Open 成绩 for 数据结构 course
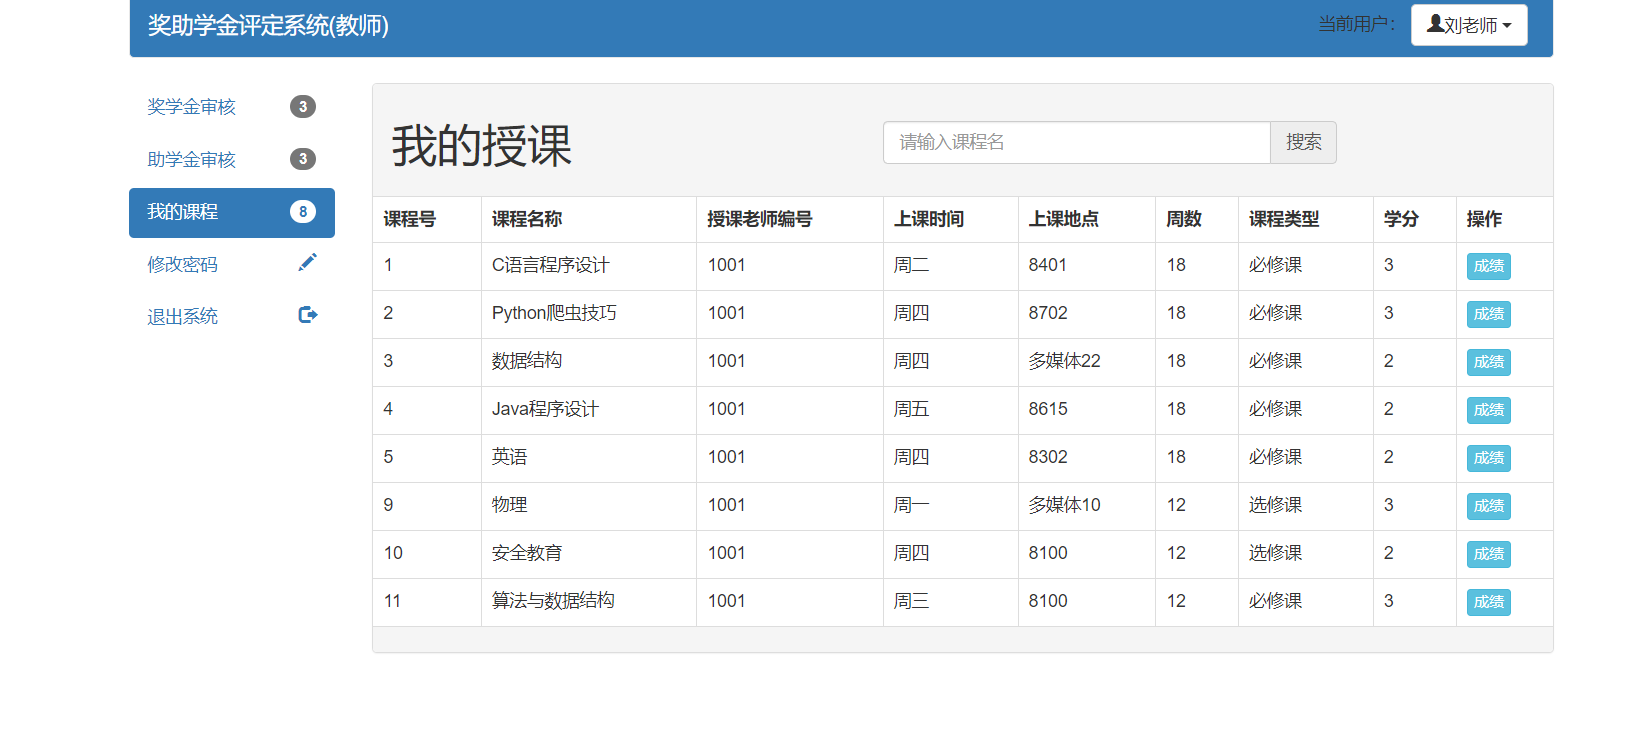The height and width of the screenshot is (747, 1646). click(1488, 362)
